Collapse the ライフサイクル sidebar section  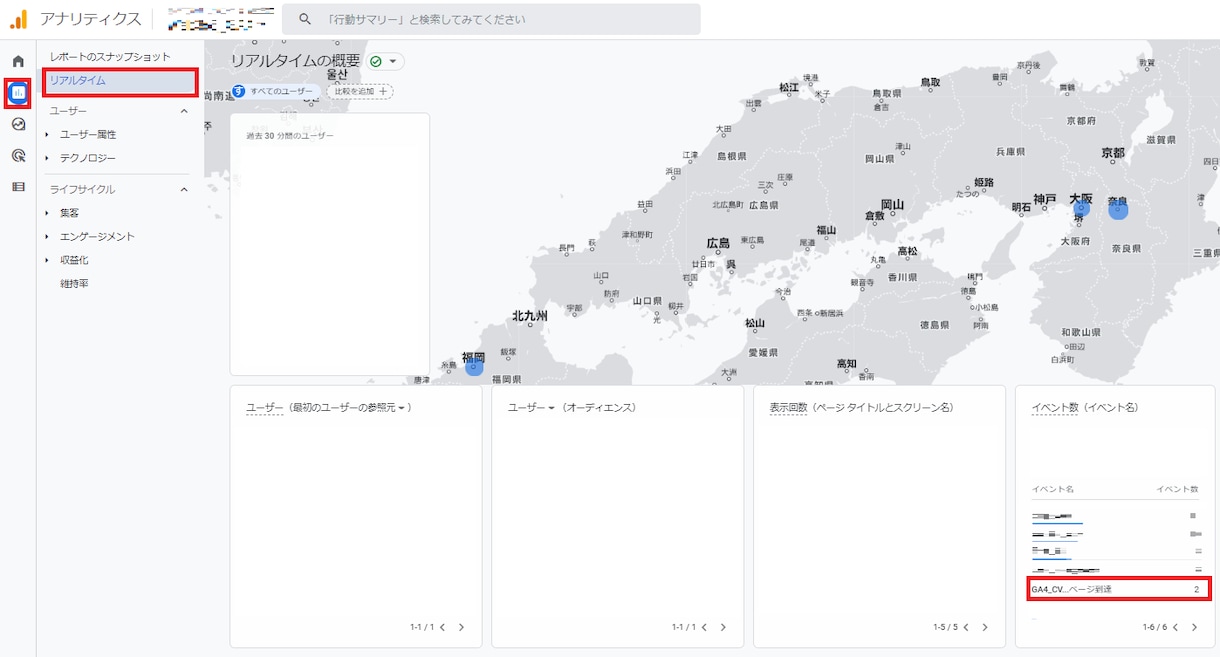(x=184, y=189)
